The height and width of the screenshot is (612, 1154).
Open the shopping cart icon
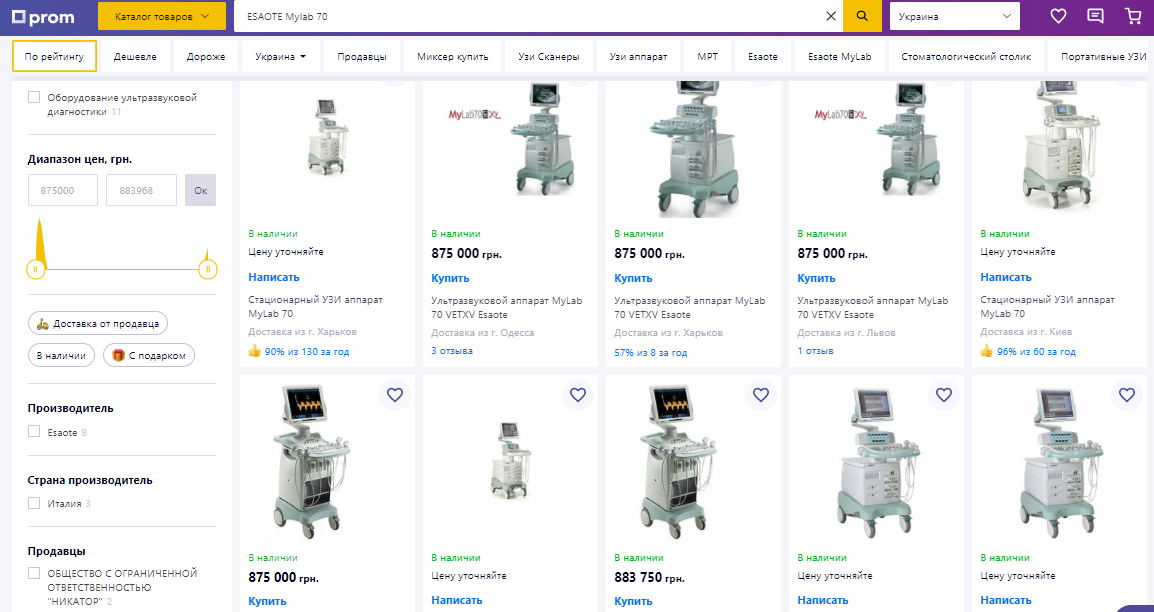point(1133,16)
